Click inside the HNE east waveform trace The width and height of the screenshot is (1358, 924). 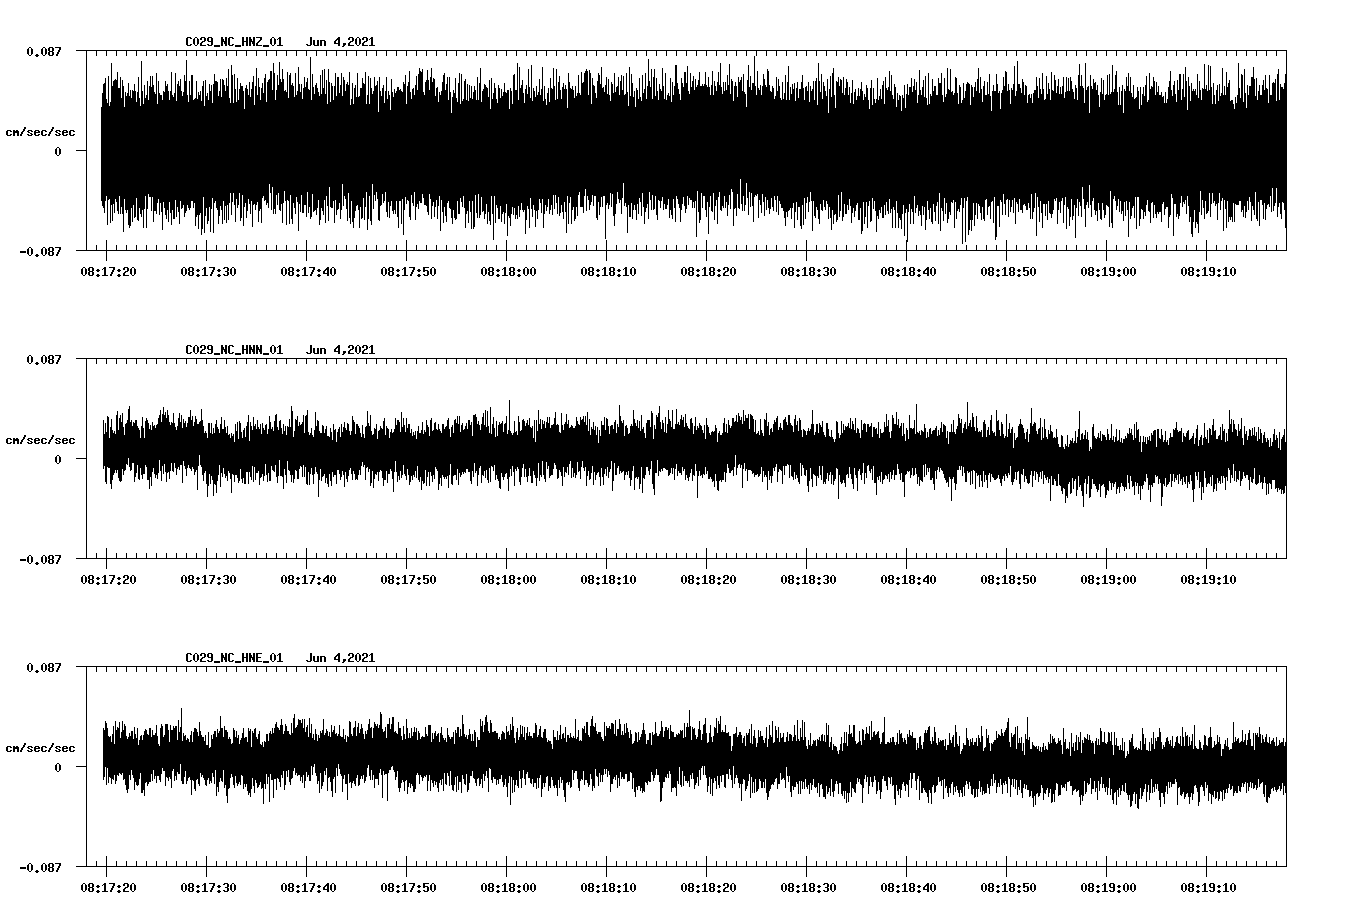693,759
